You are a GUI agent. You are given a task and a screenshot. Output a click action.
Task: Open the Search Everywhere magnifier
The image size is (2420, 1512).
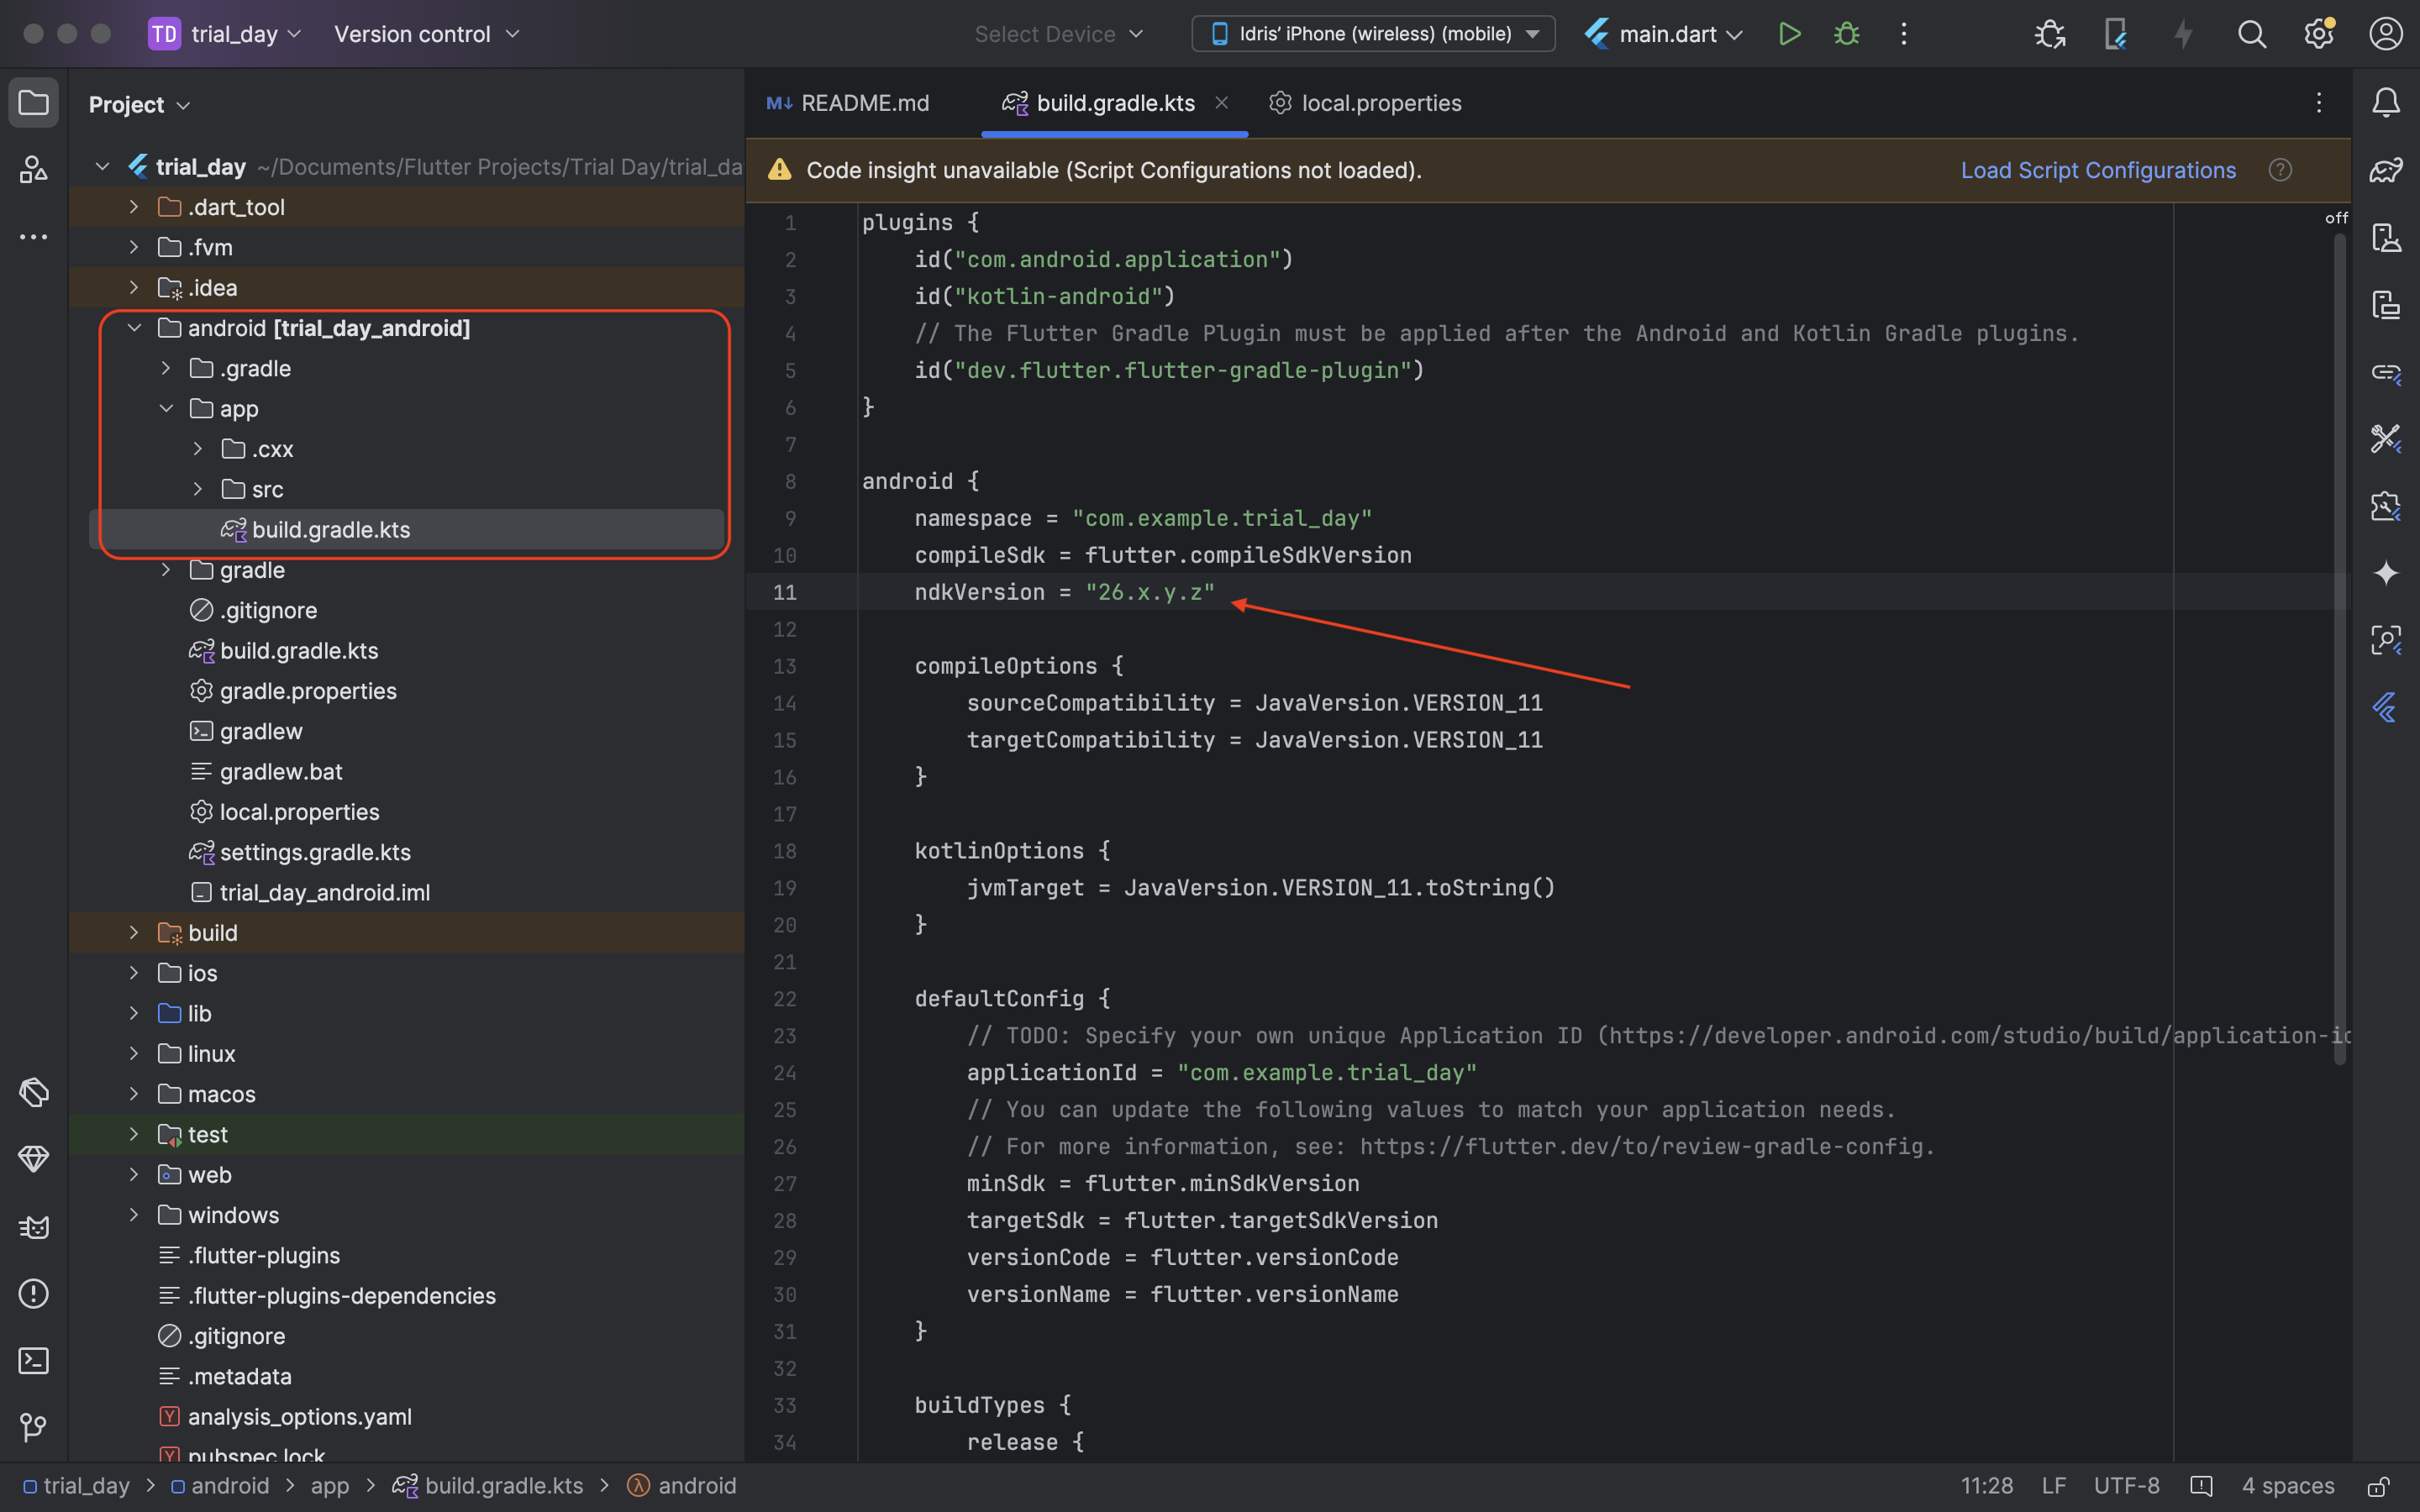tap(2251, 34)
